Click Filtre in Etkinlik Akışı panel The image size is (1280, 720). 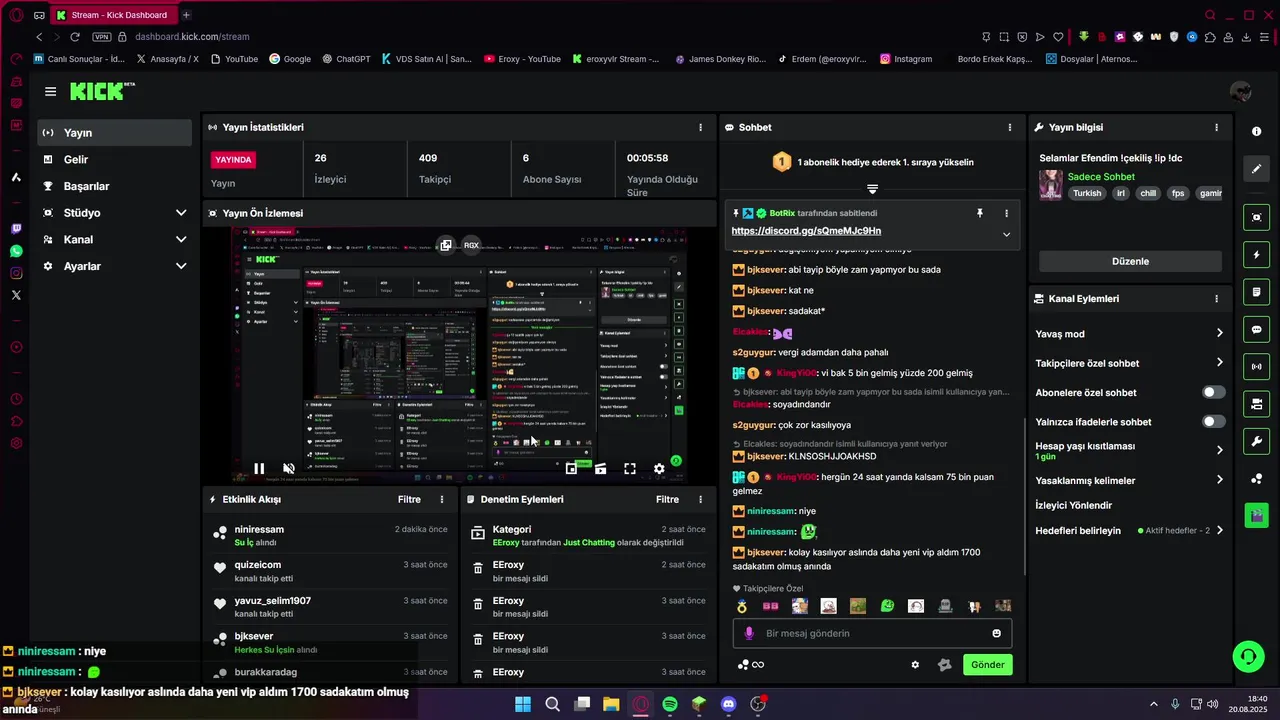click(409, 499)
